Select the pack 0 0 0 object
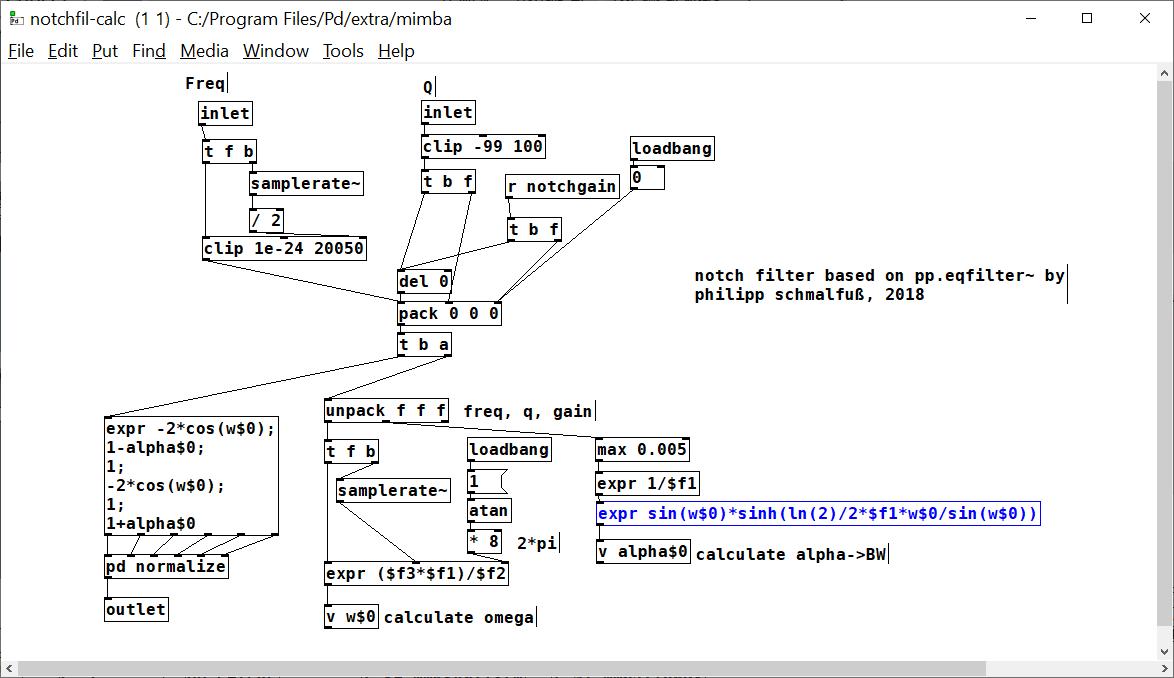 pyautogui.click(x=449, y=314)
